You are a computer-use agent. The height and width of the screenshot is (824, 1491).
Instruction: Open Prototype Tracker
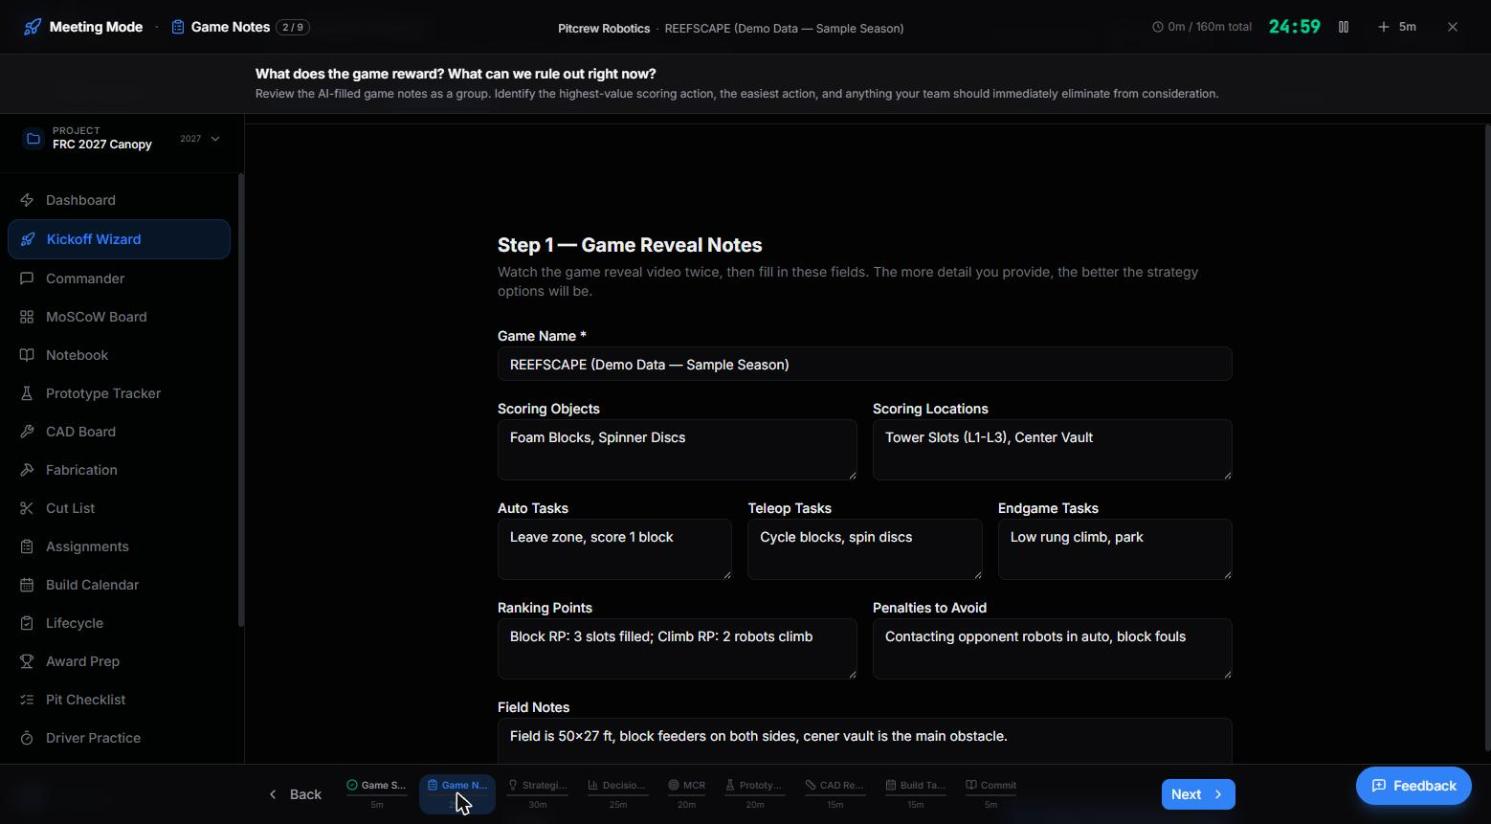click(x=119, y=393)
